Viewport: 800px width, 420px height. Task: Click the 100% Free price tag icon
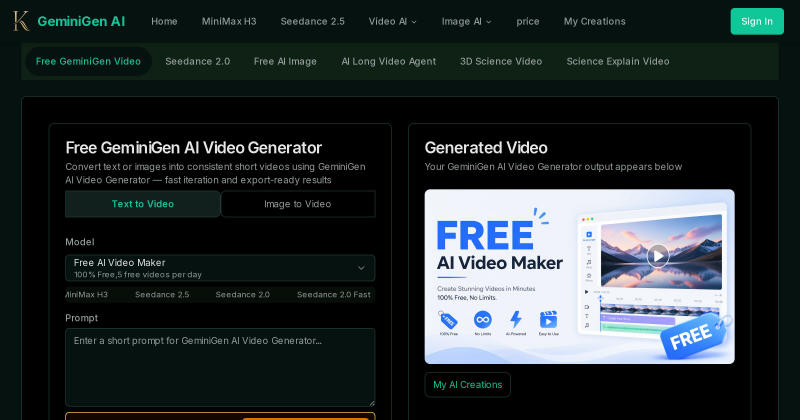448,320
